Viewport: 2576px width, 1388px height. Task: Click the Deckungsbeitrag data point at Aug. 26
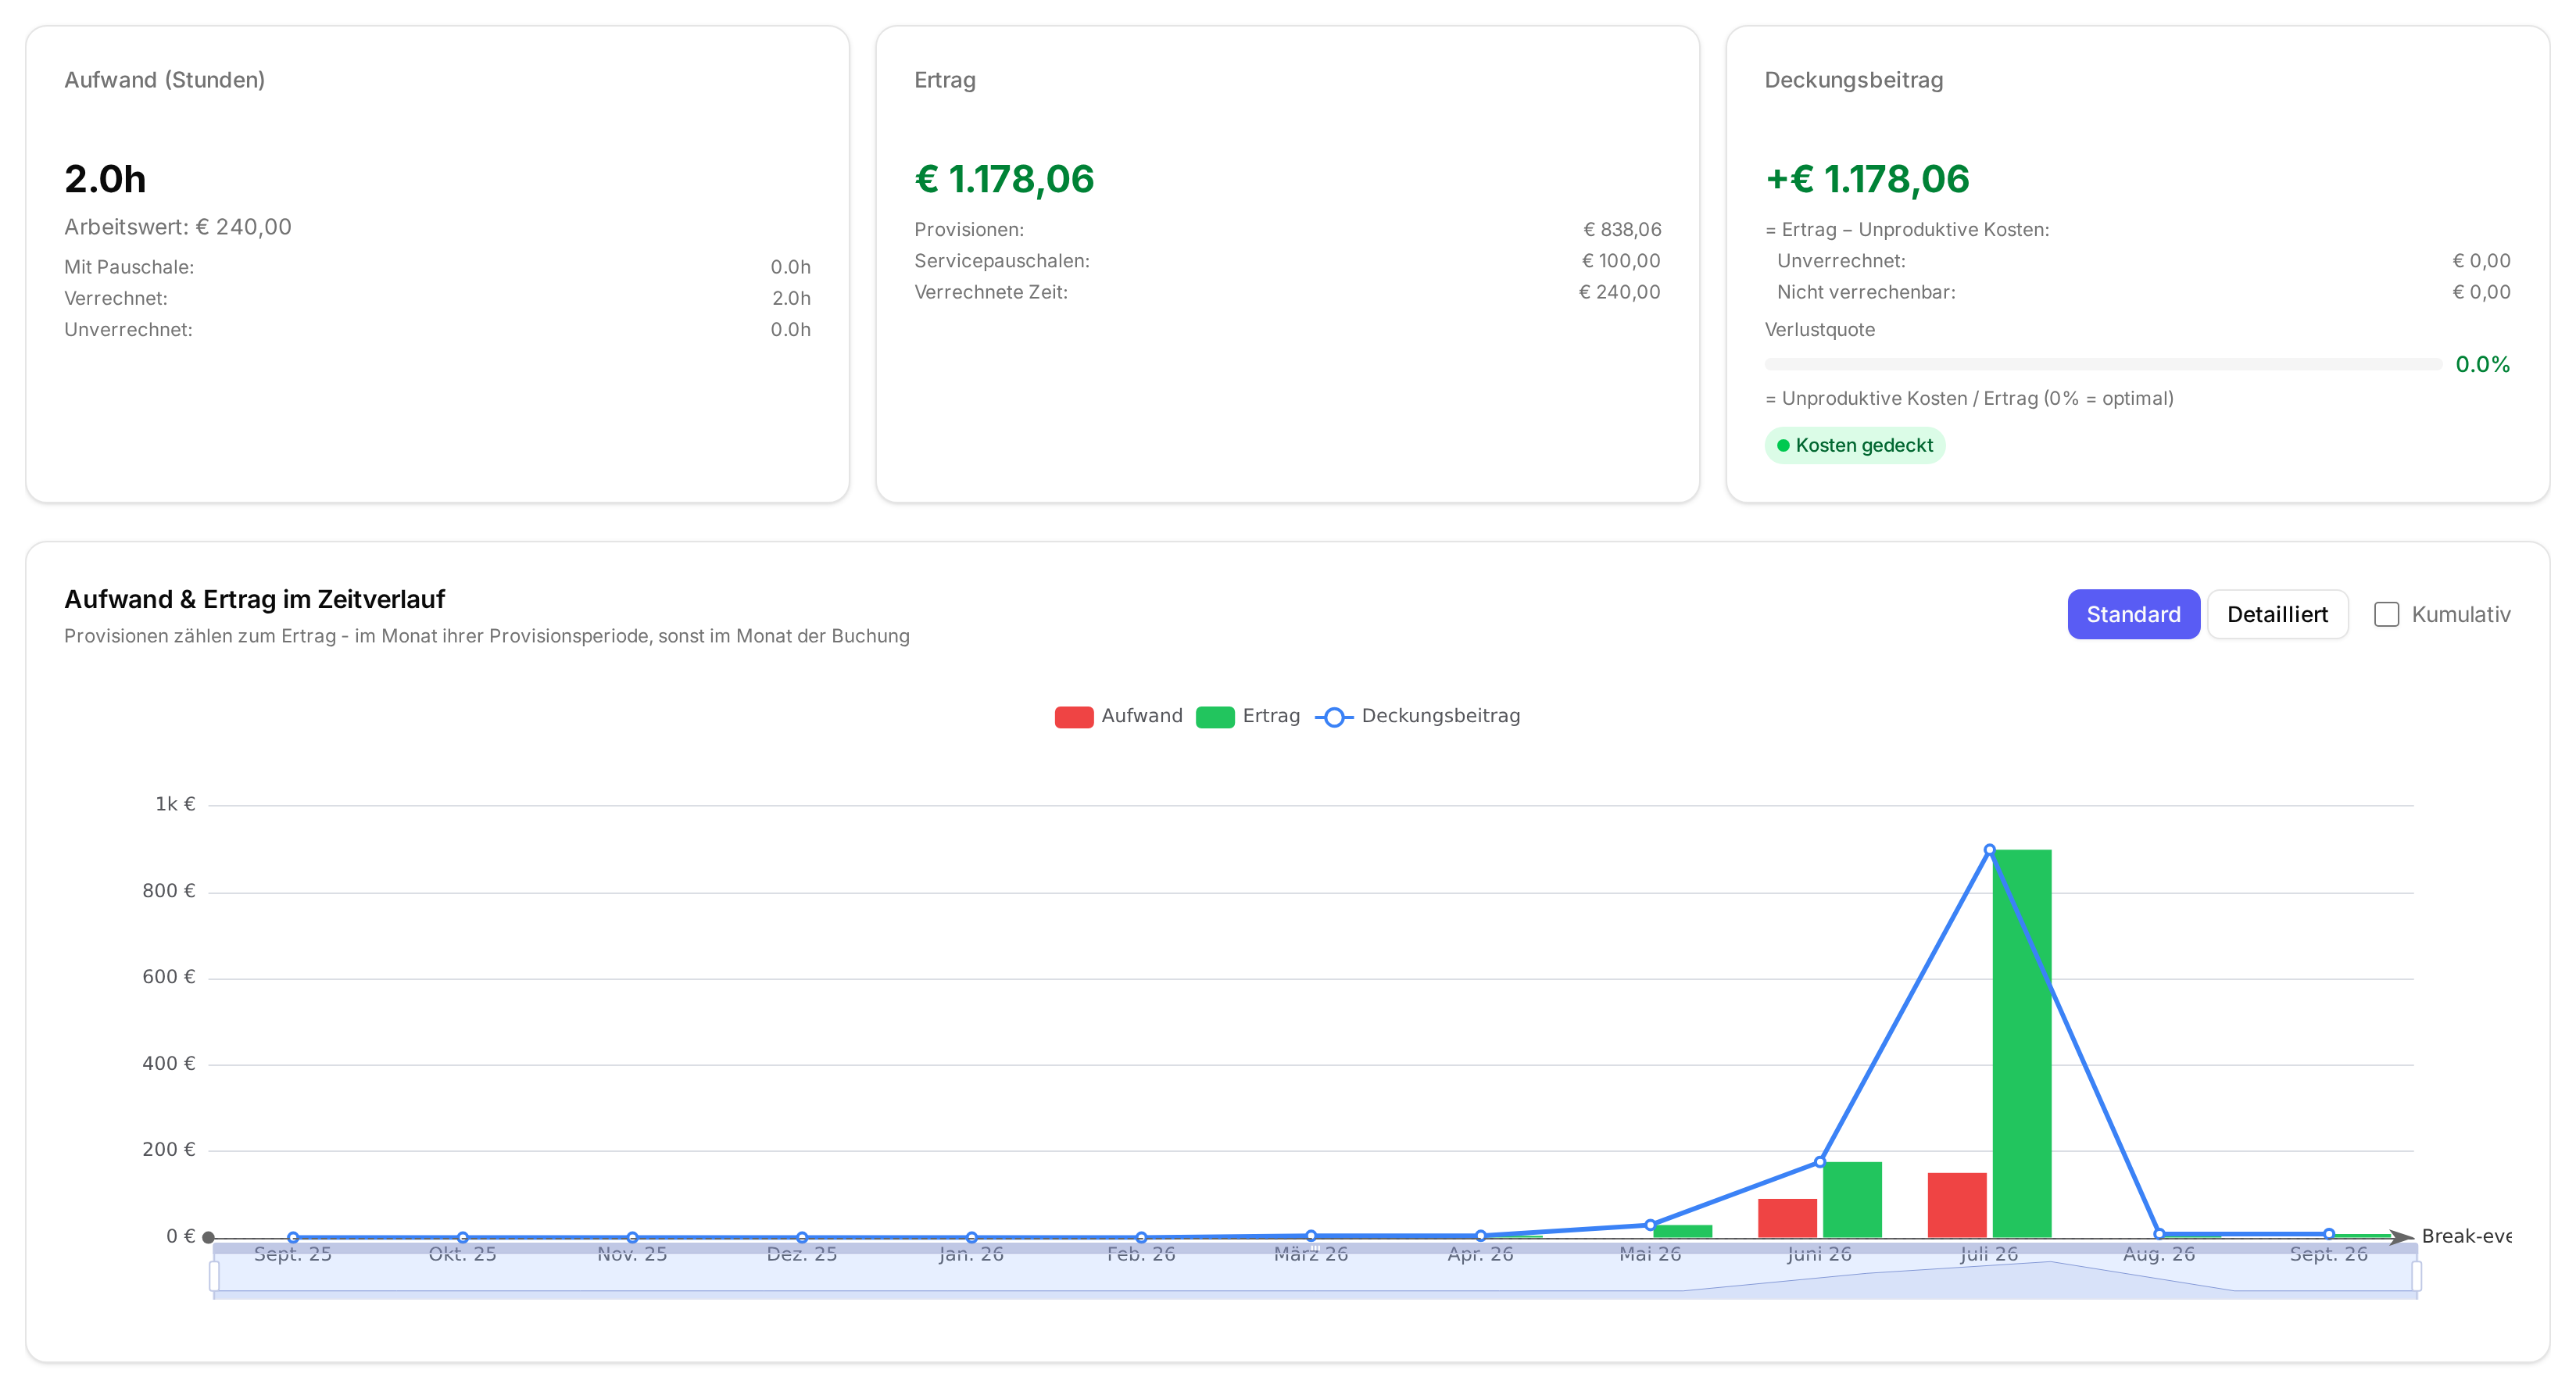click(x=2159, y=1234)
